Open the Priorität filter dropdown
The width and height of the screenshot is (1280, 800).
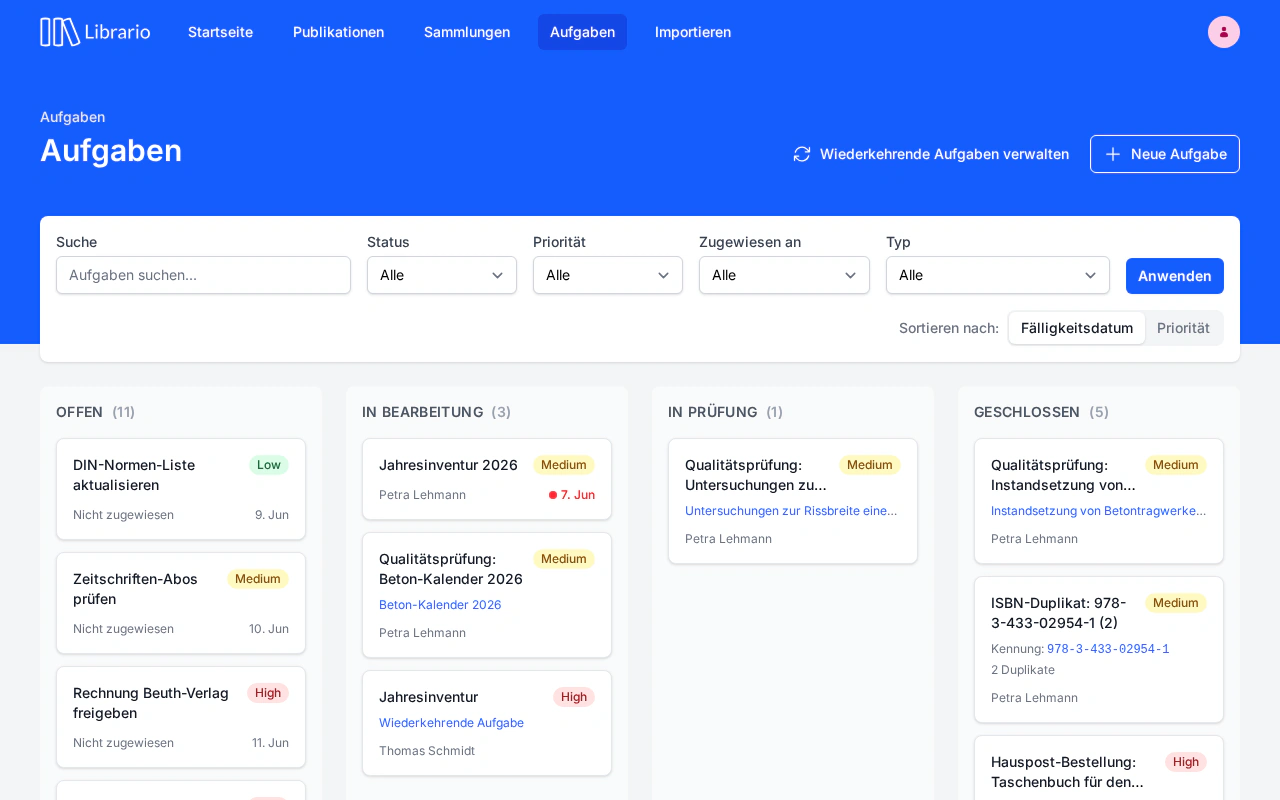click(x=608, y=275)
